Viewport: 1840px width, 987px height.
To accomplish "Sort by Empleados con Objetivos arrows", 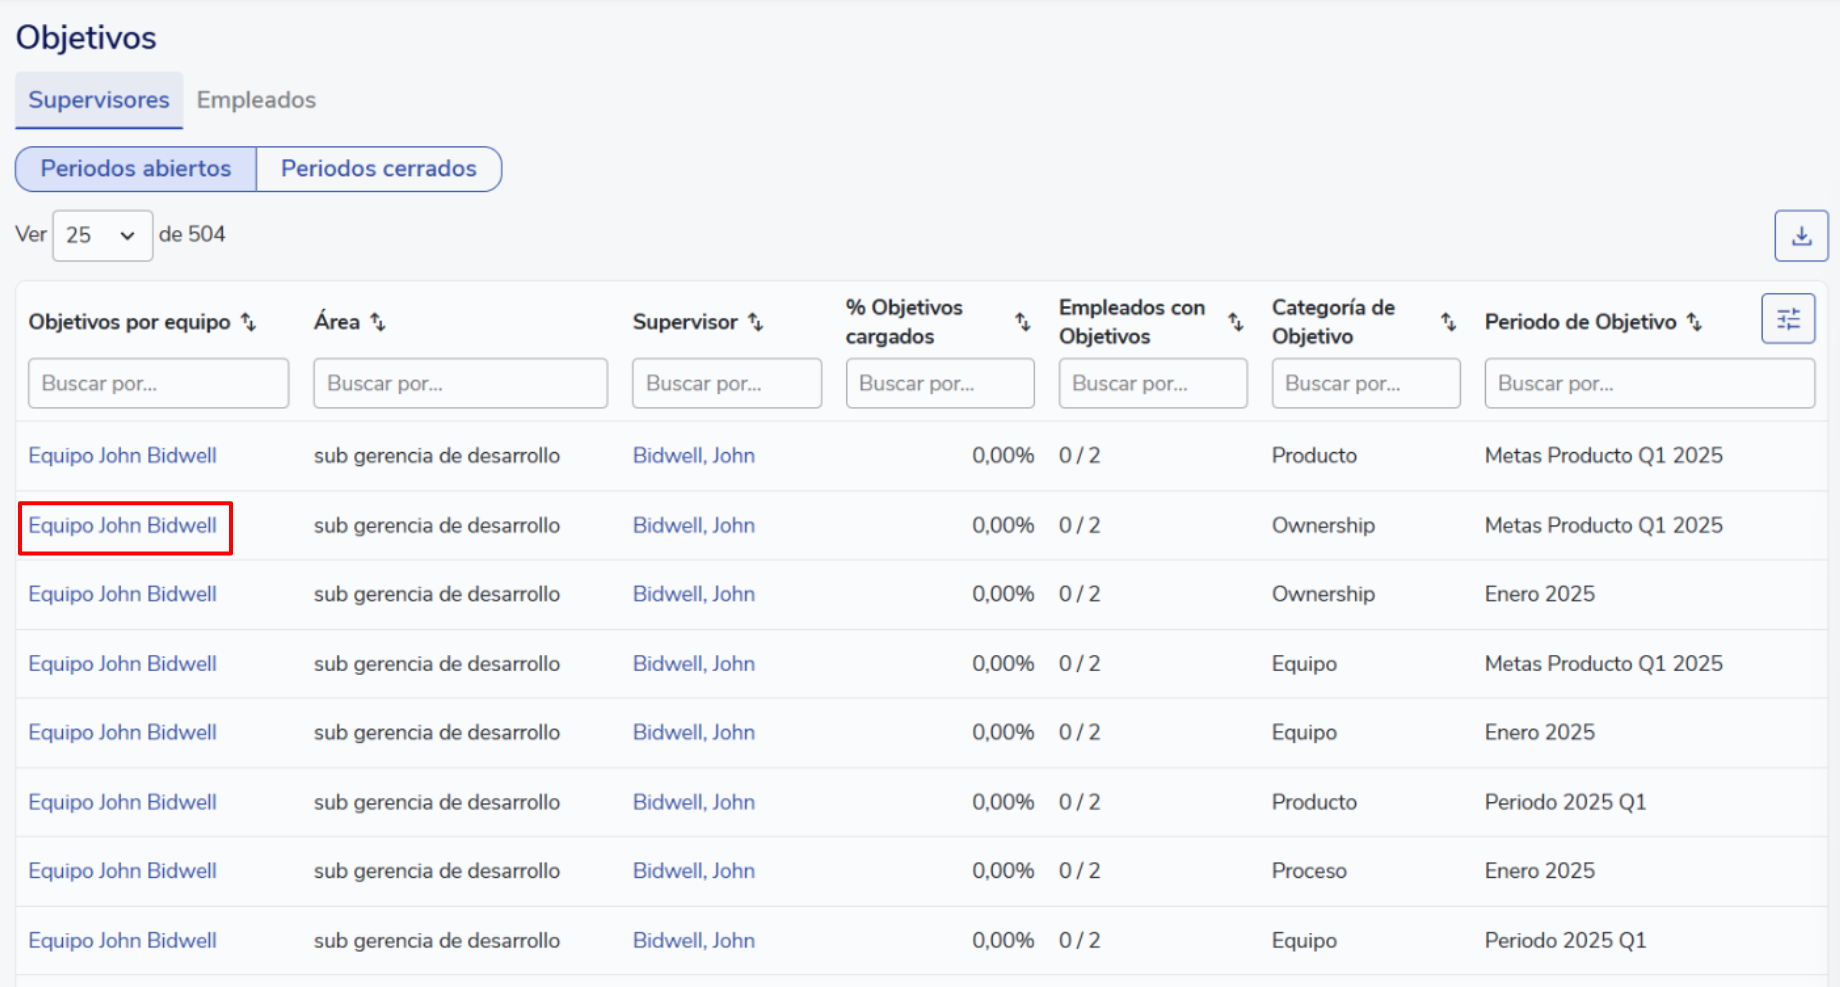I will [x=1235, y=322].
